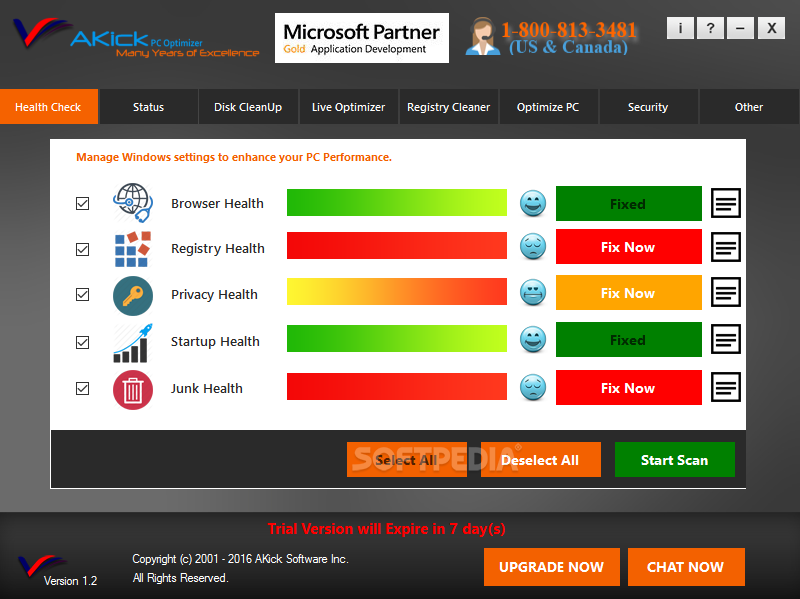Switch to the Health Check tab
The width and height of the screenshot is (800, 599).
click(49, 107)
